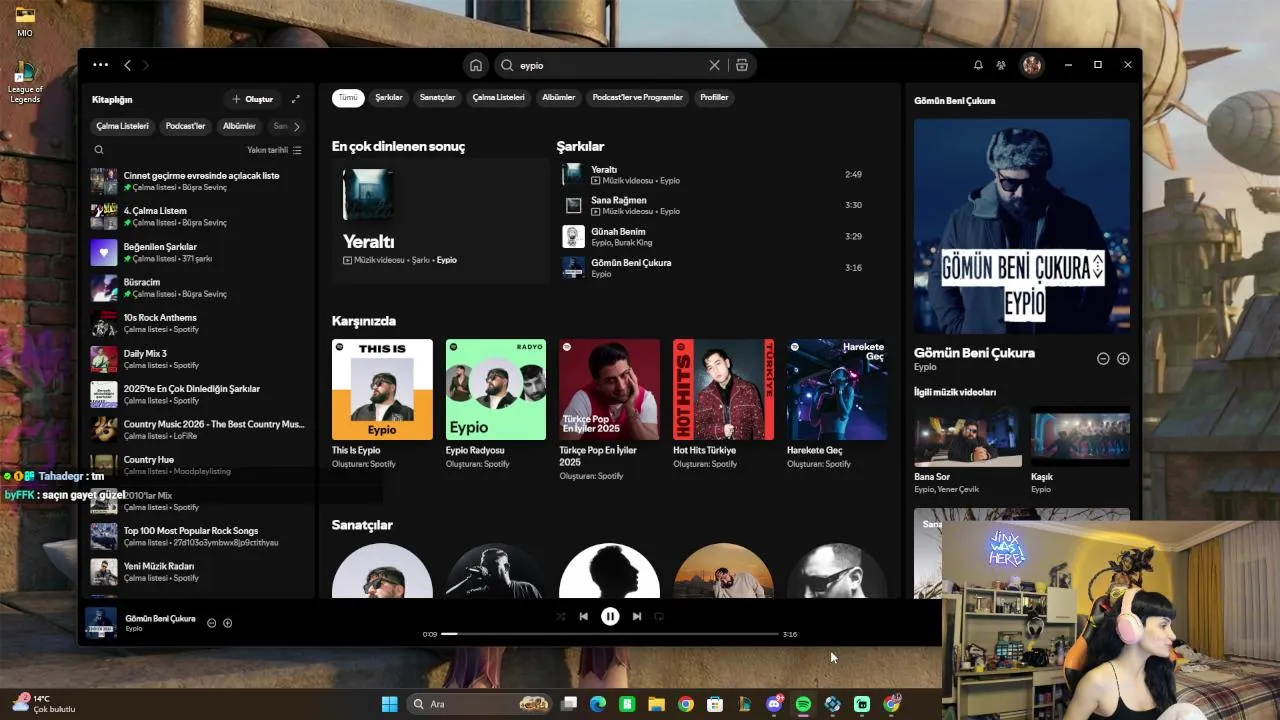Open the three-dots Spotify menu
This screenshot has width=1280, height=720.
(100, 65)
